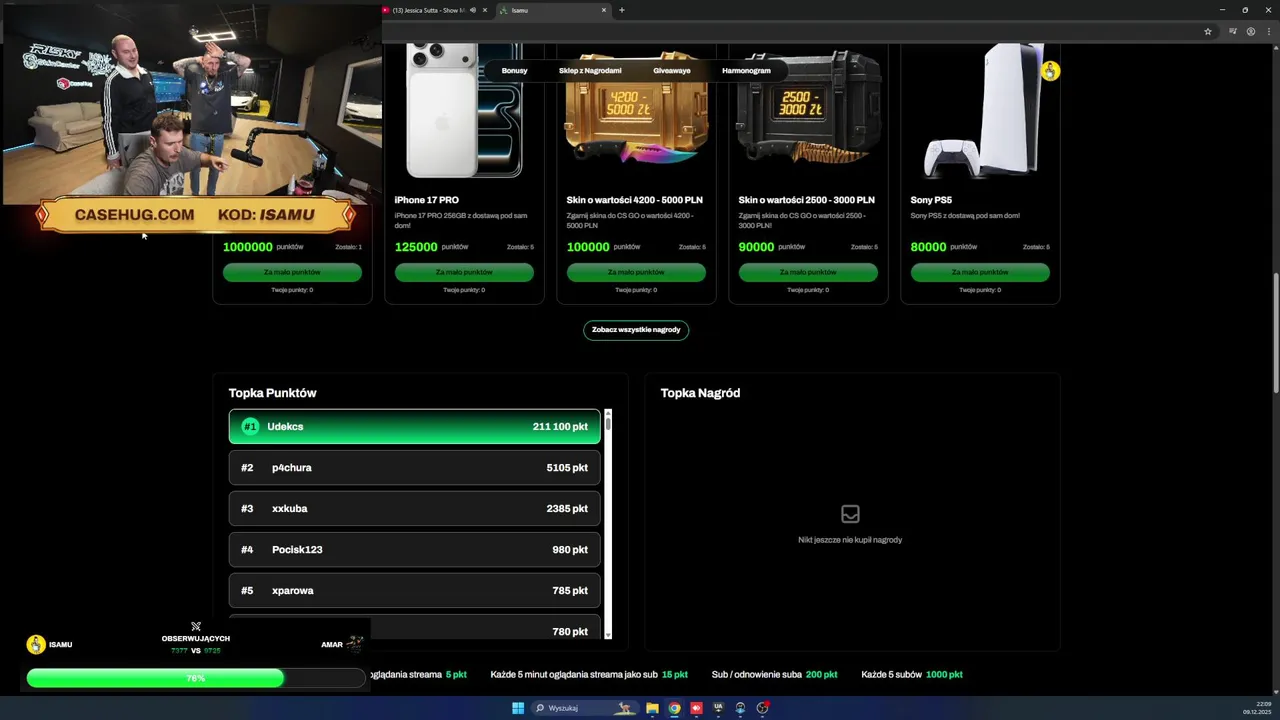Open the headset avatar app in taskbar

click(x=740, y=708)
